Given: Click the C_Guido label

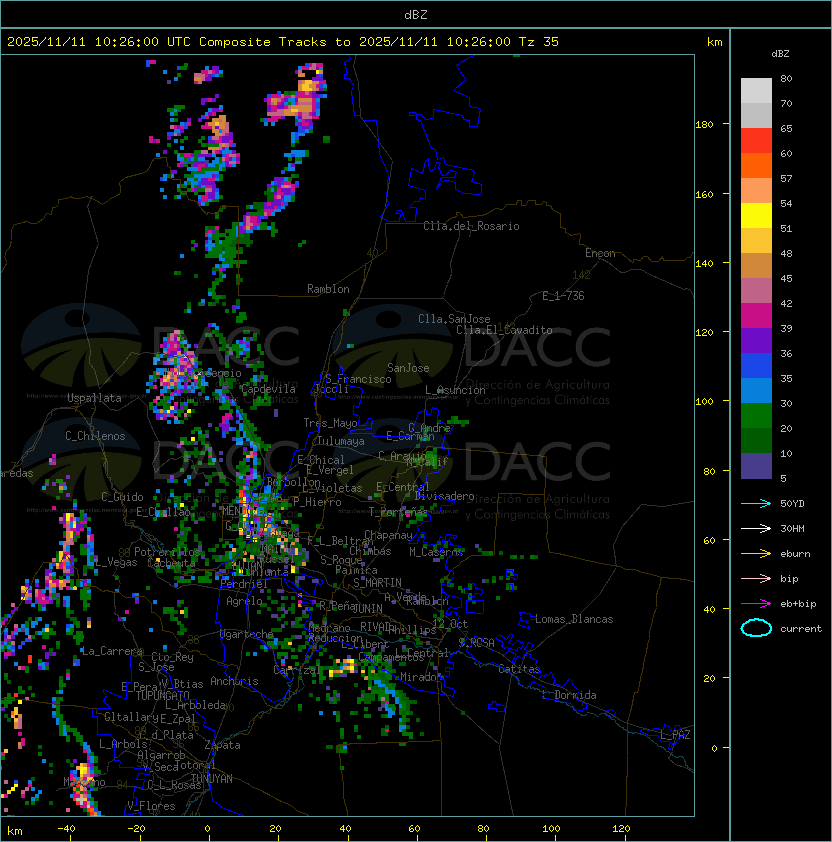Looking at the screenshot, I should point(122,497).
